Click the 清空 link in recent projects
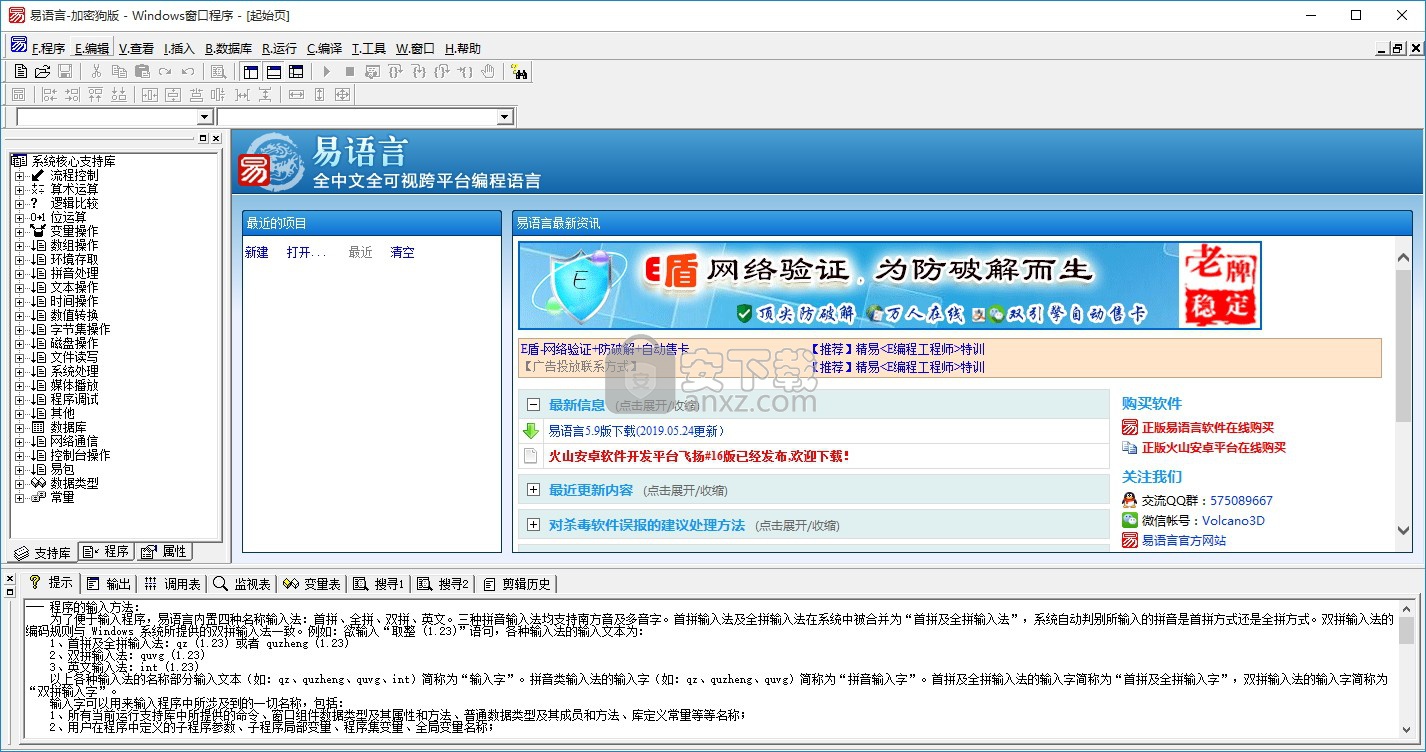Image resolution: width=1426 pixels, height=752 pixels. click(x=402, y=253)
